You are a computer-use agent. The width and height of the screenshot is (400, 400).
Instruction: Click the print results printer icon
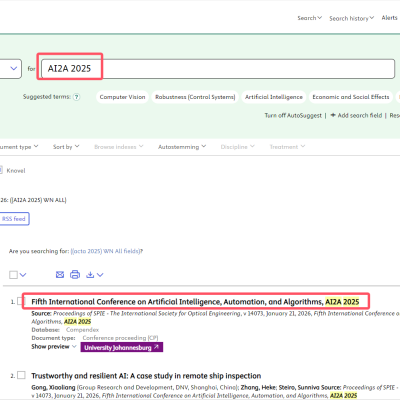[75, 275]
